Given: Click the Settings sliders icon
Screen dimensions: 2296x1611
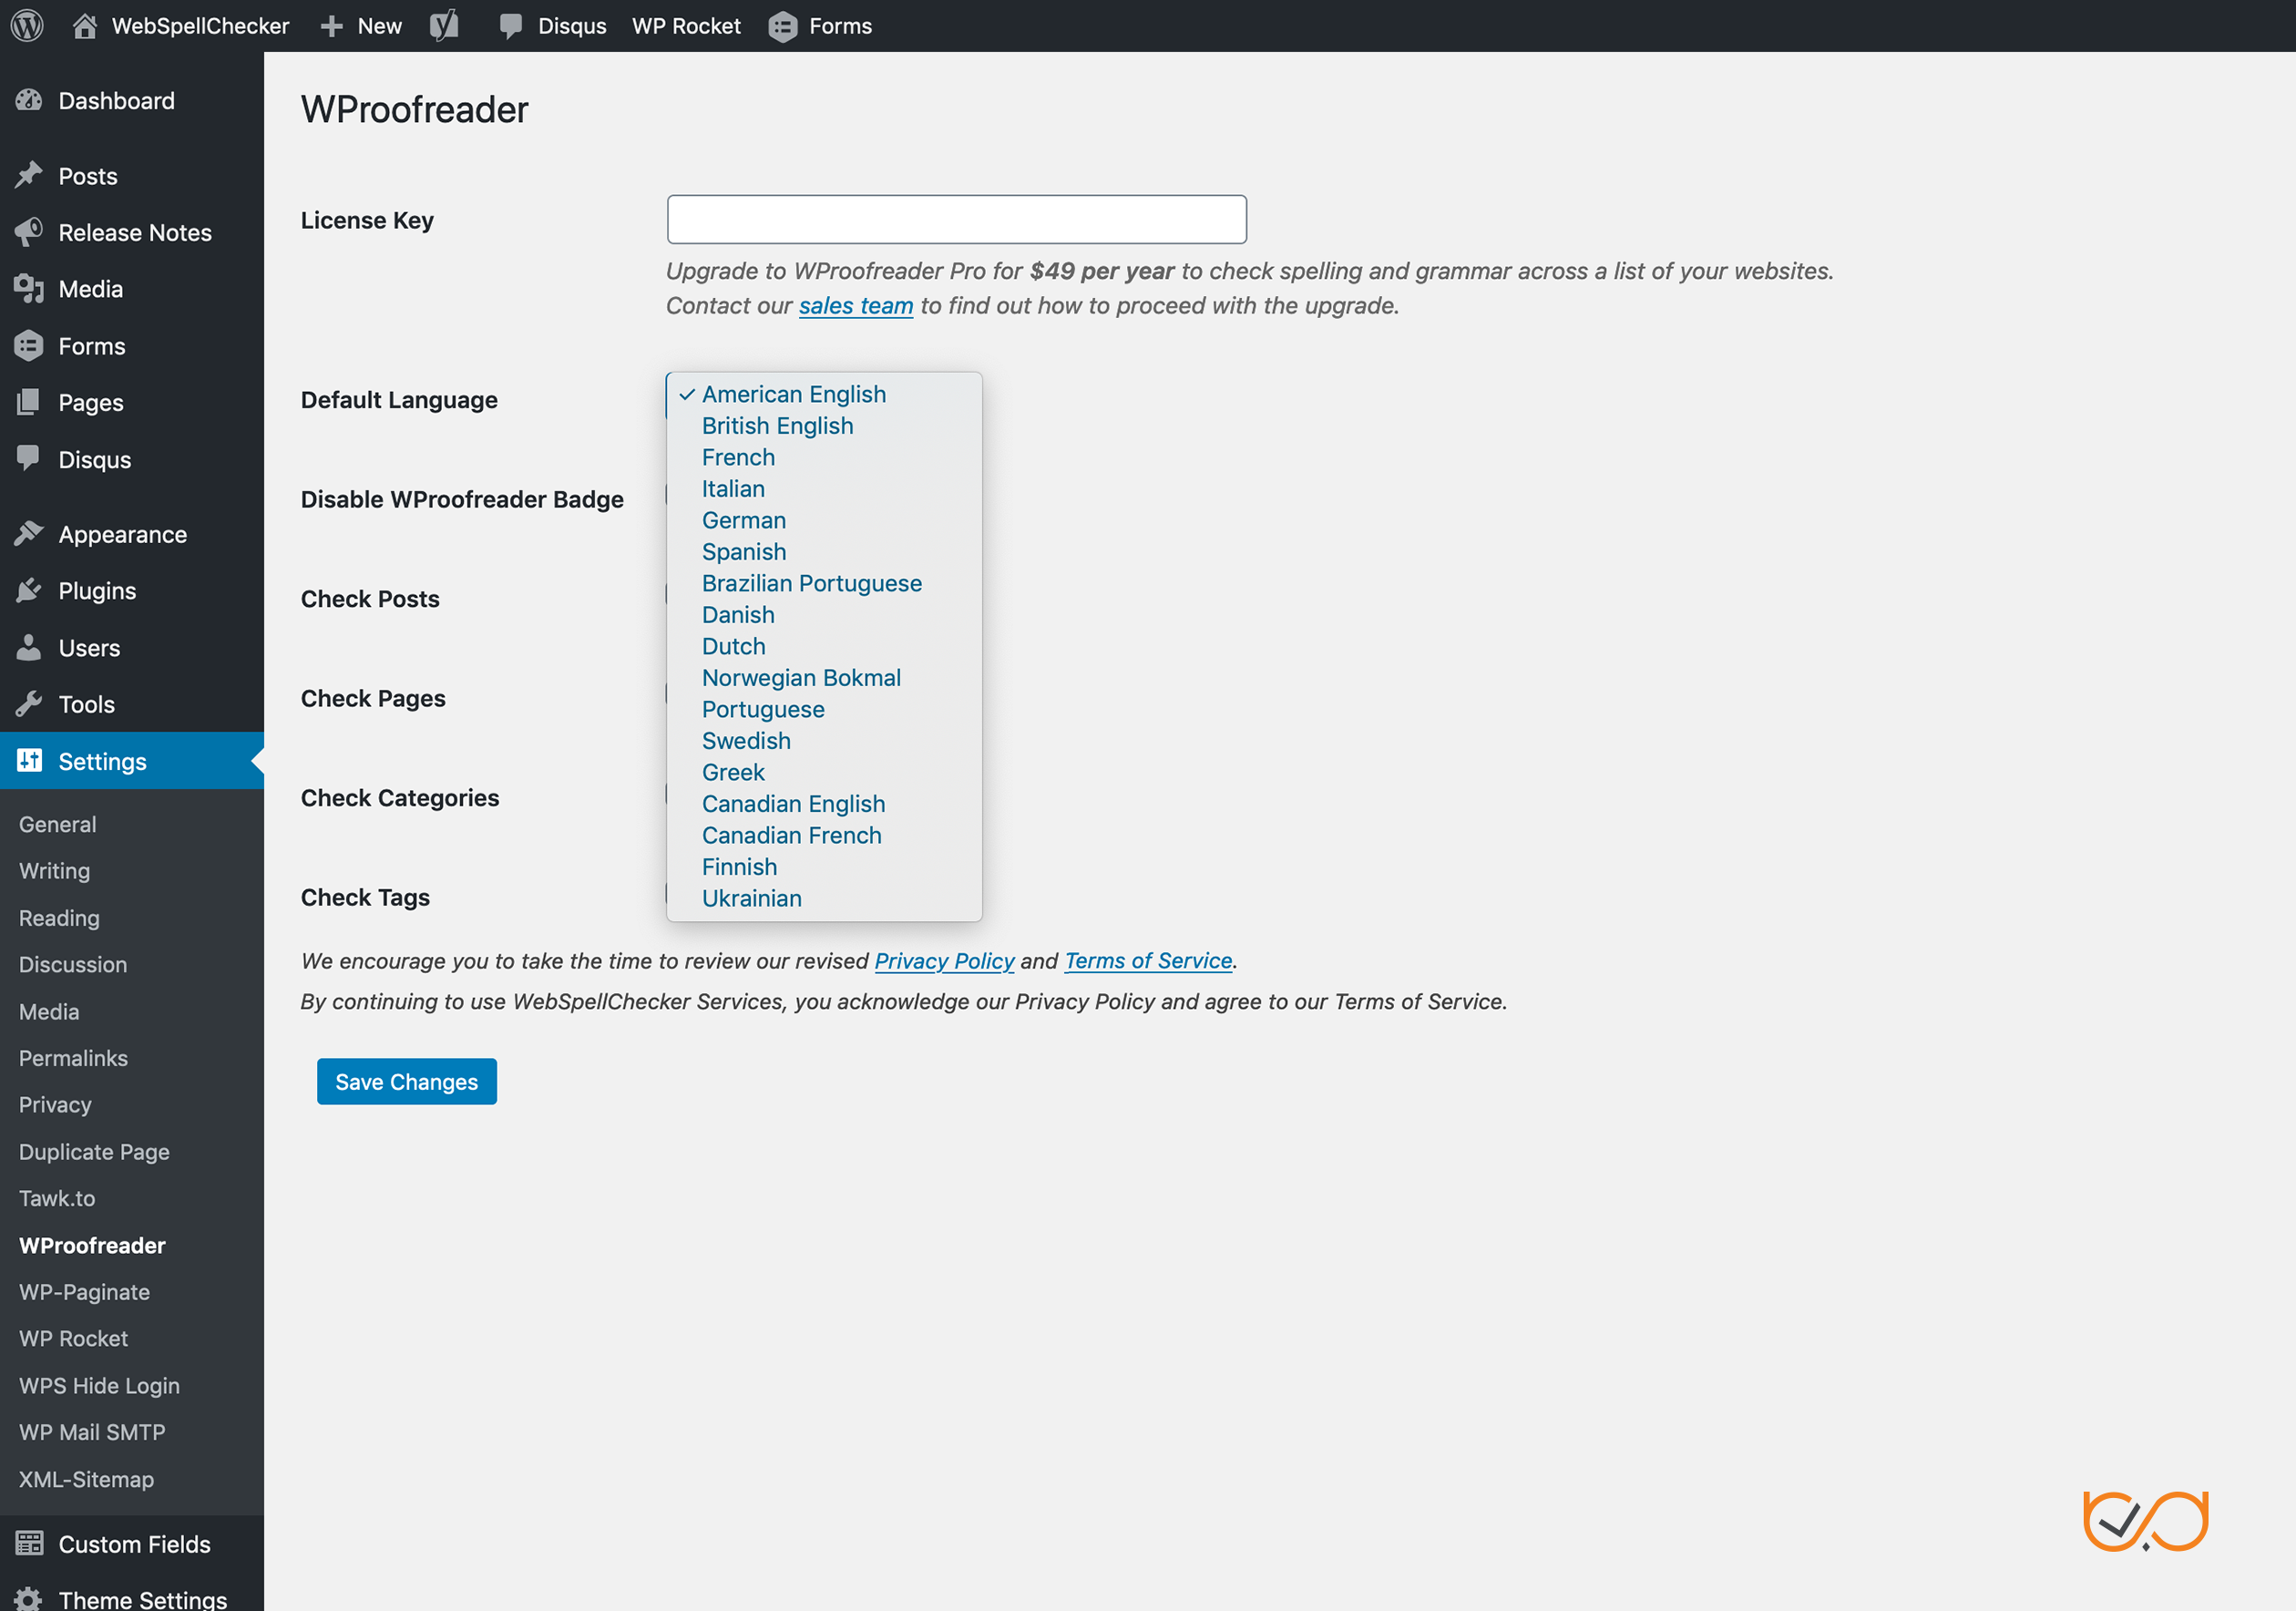Looking at the screenshot, I should [29, 760].
